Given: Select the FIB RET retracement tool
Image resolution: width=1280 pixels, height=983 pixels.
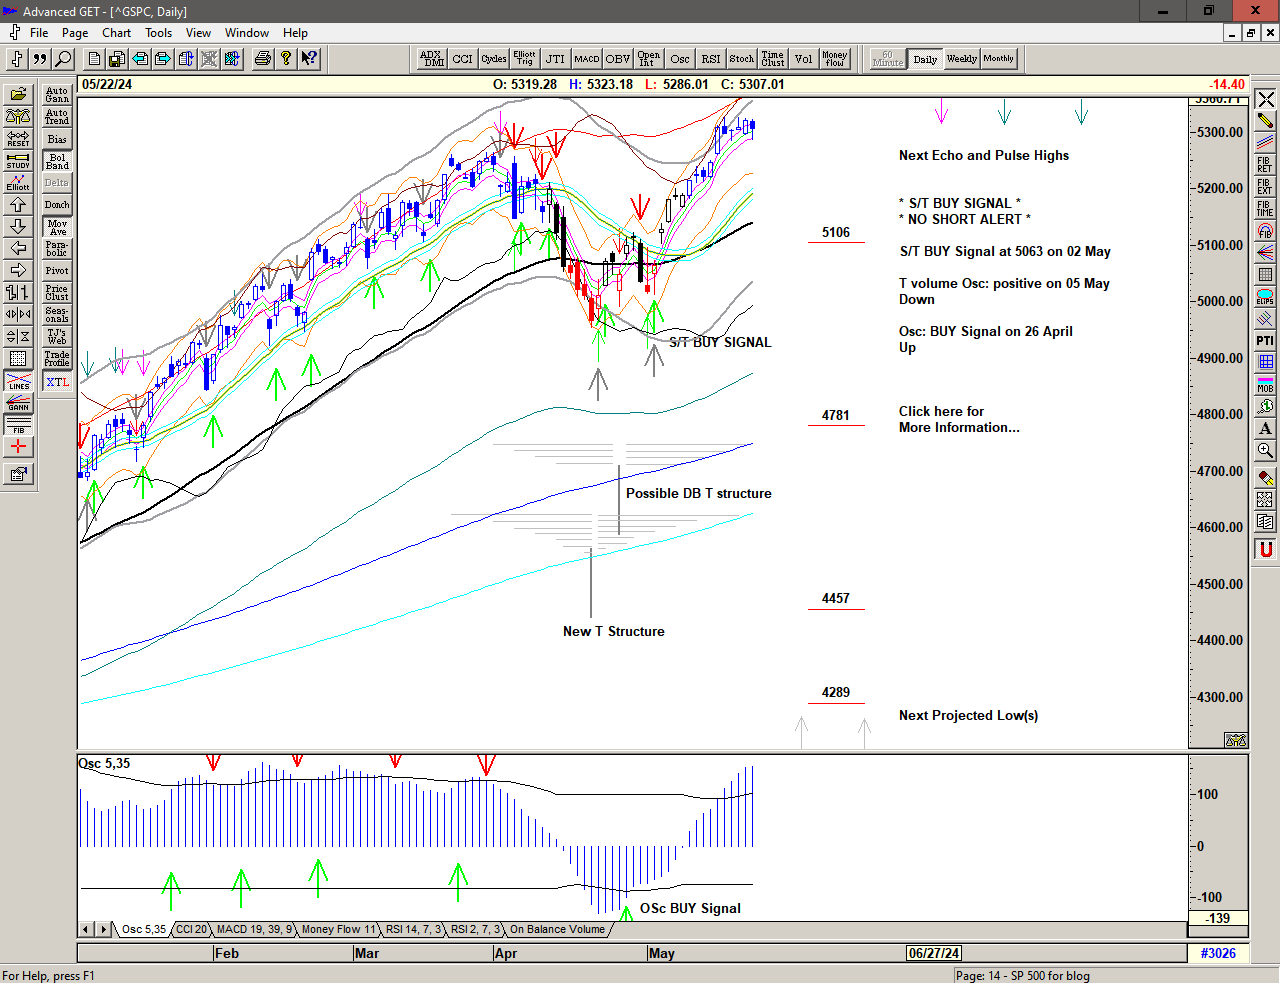Looking at the screenshot, I should (1265, 165).
